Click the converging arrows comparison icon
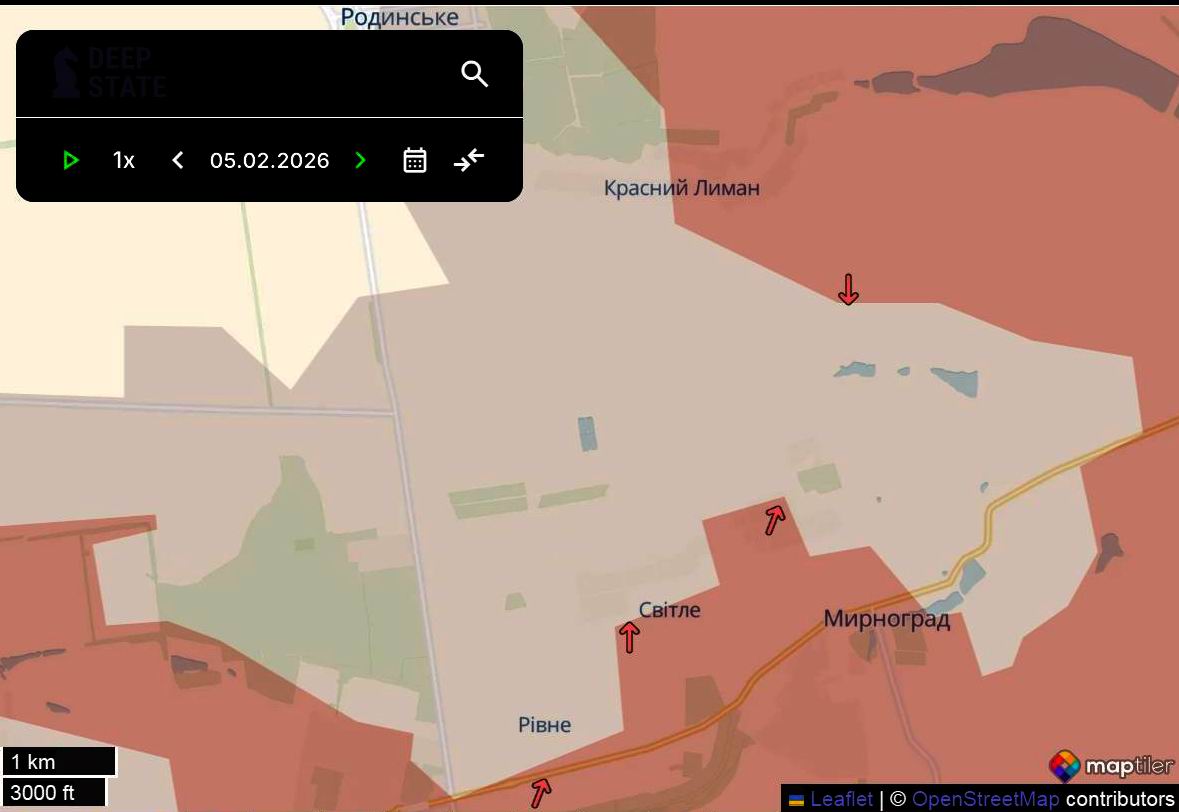1179x812 pixels. [x=468, y=160]
